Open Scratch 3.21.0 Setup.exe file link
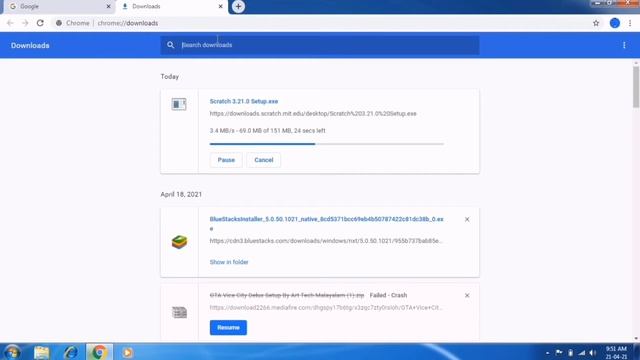640x360 pixels. pyautogui.click(x=244, y=101)
